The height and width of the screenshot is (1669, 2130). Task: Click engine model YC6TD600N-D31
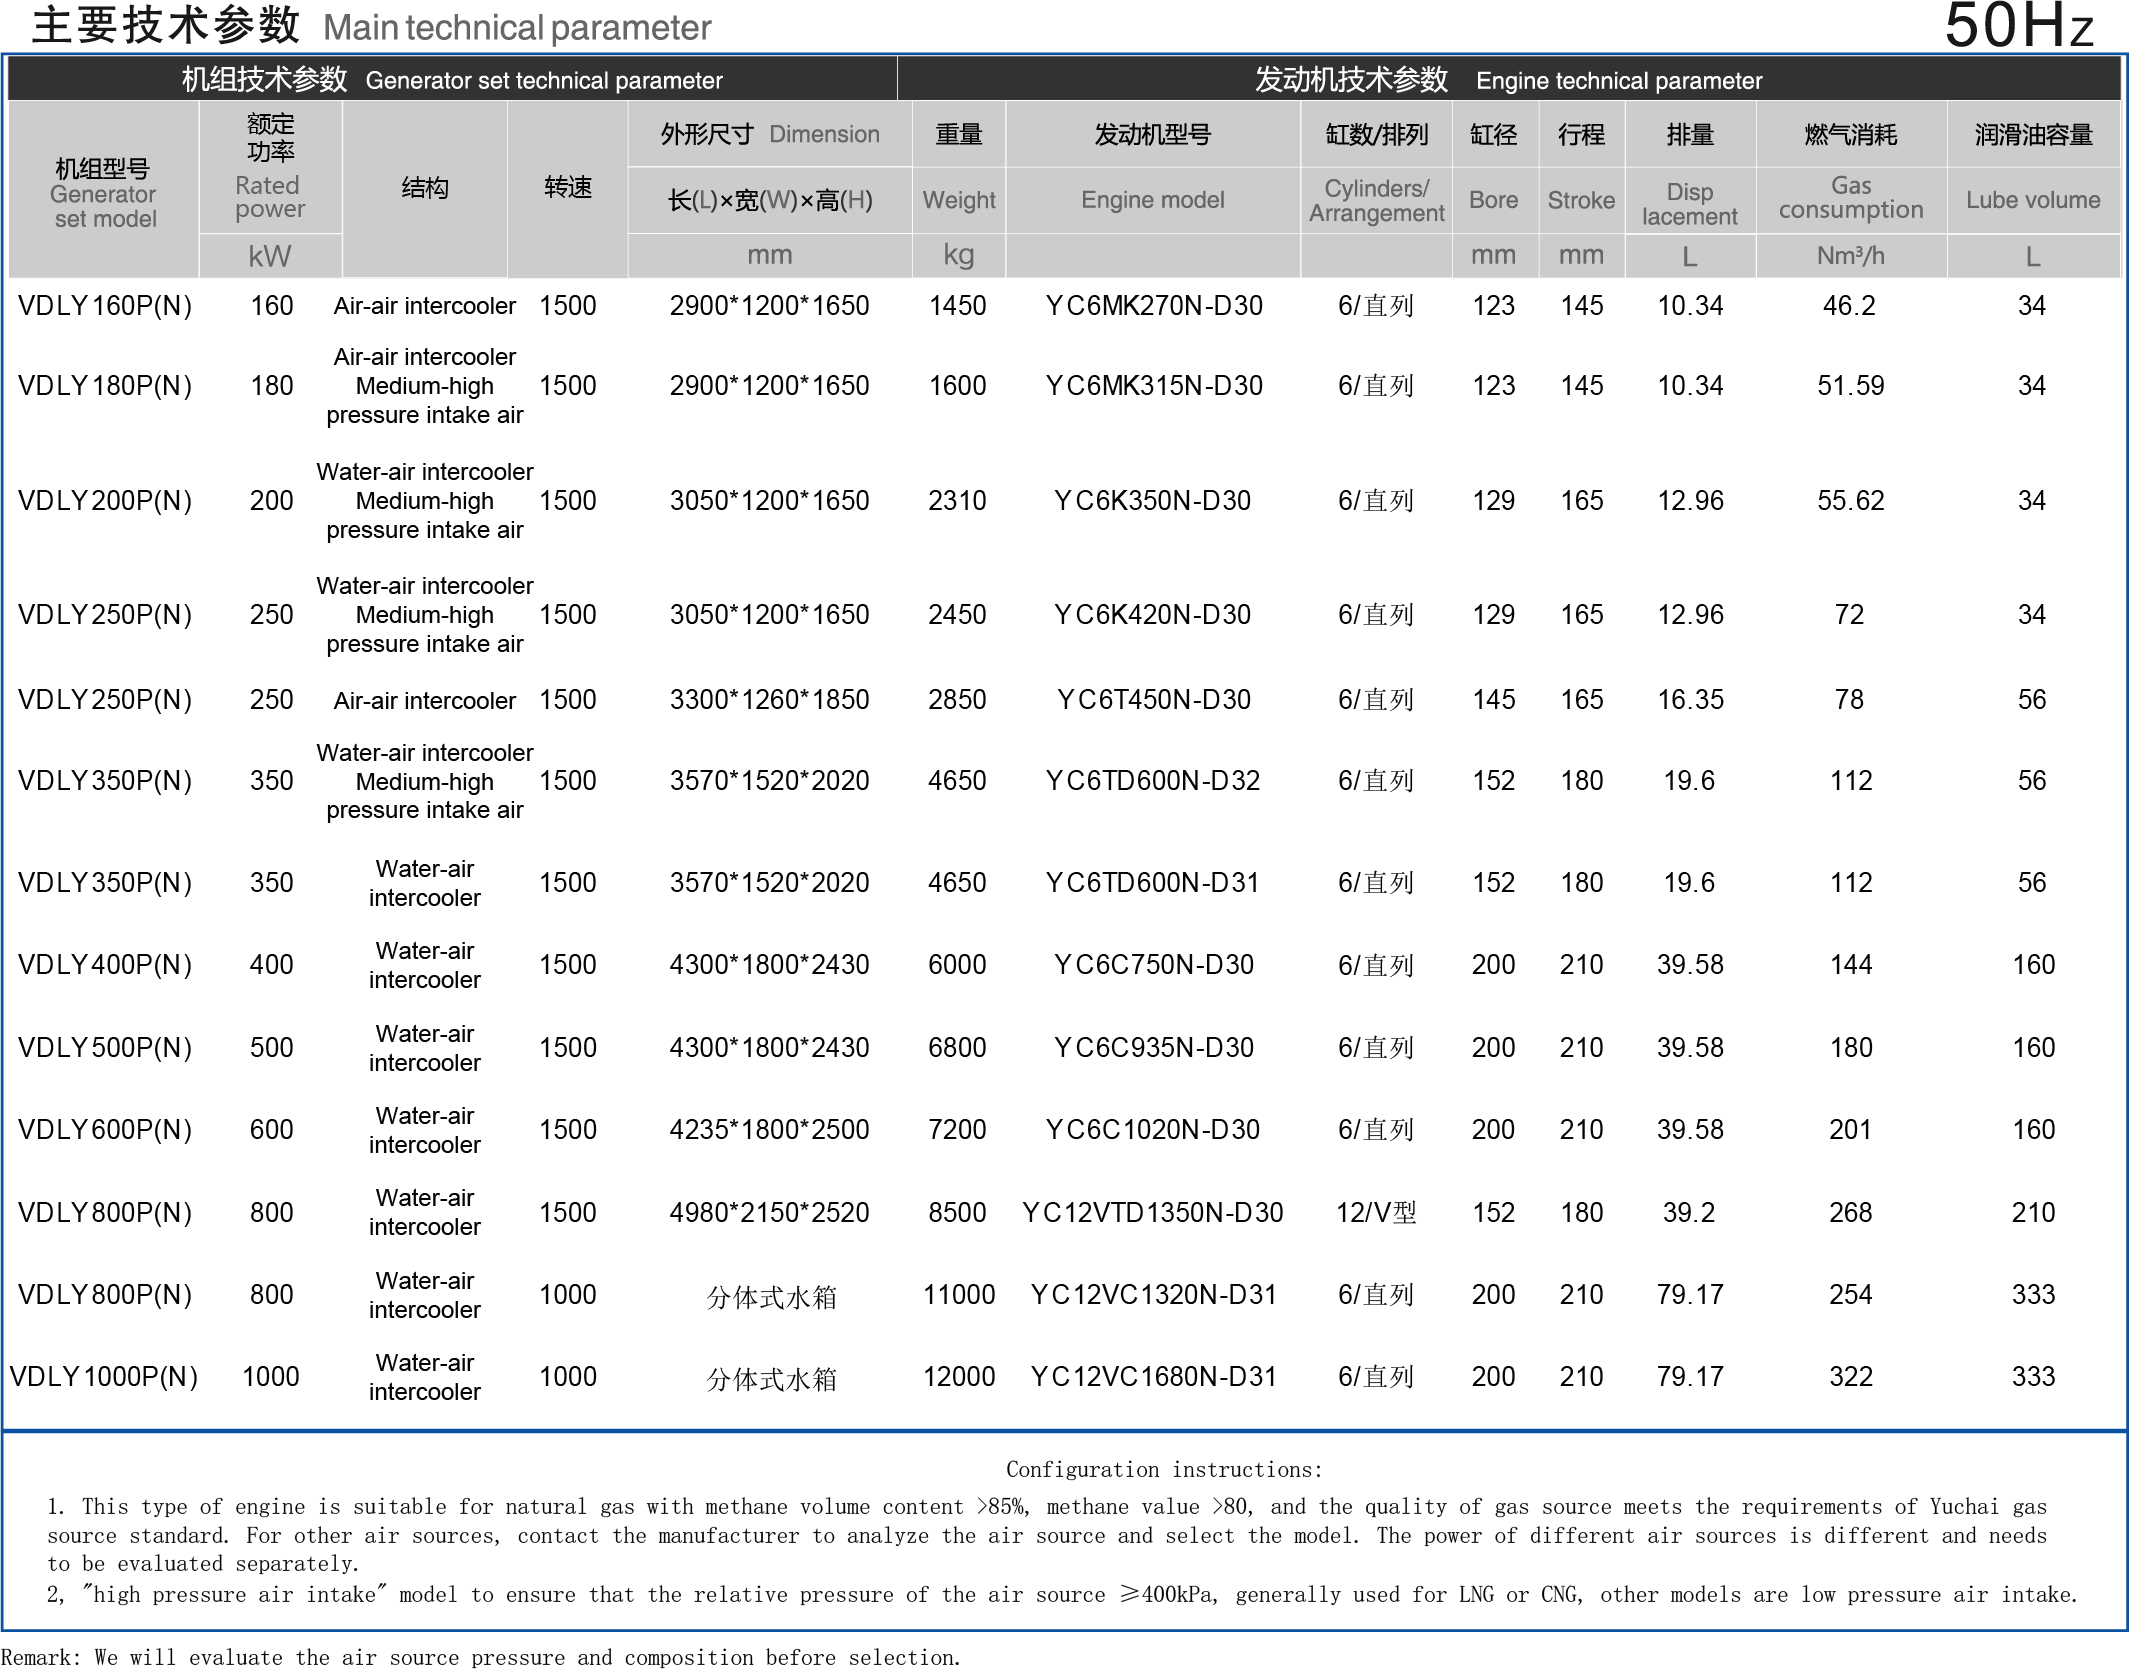click(1153, 883)
